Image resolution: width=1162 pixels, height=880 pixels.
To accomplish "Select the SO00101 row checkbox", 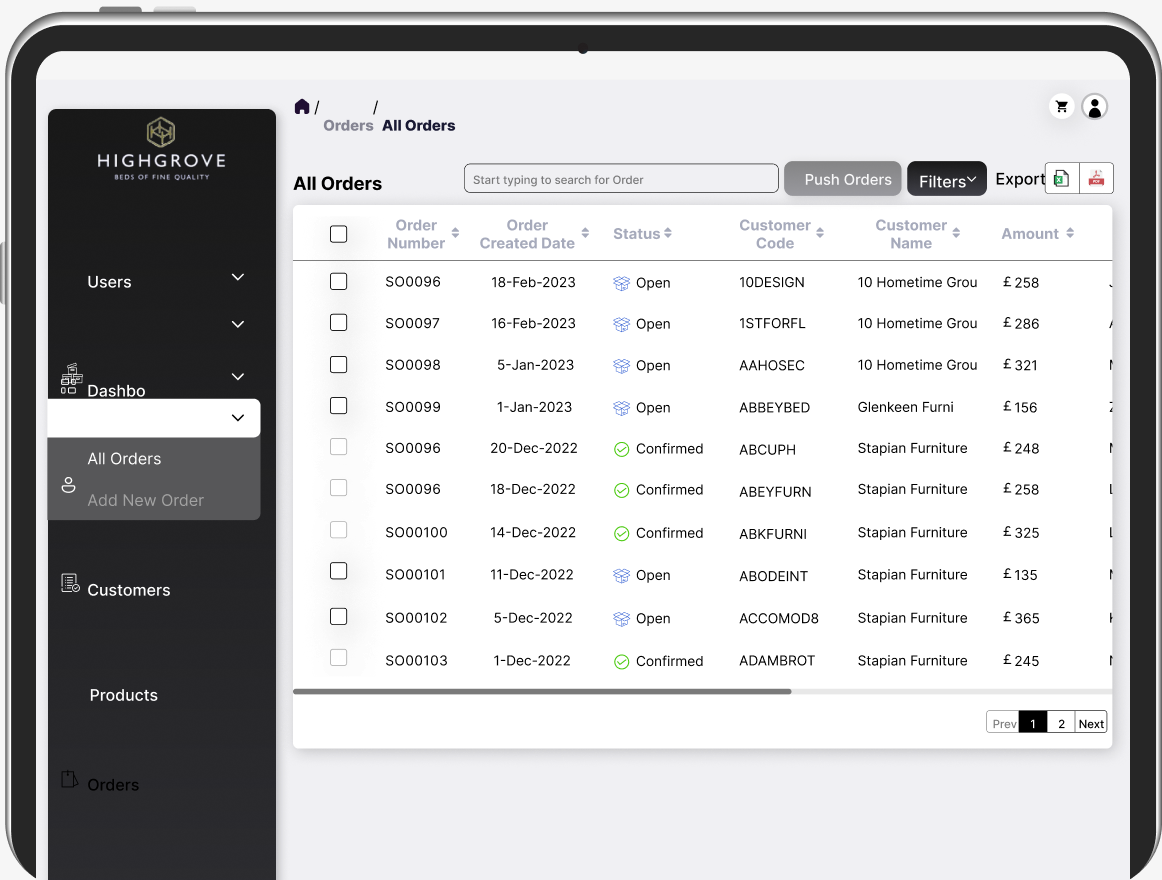I will 339,571.
